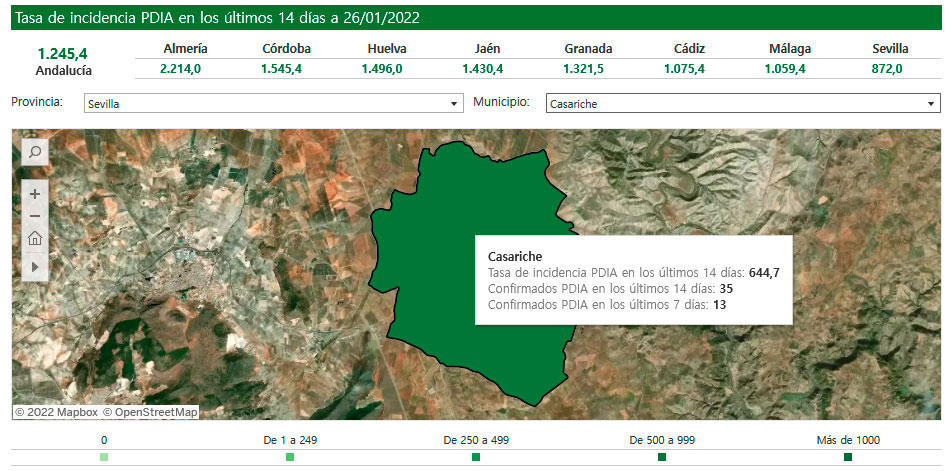Viewport: 951px width, 471px height.
Task: Click the Andalucía total 1.245,4 figure
Action: pos(63,54)
